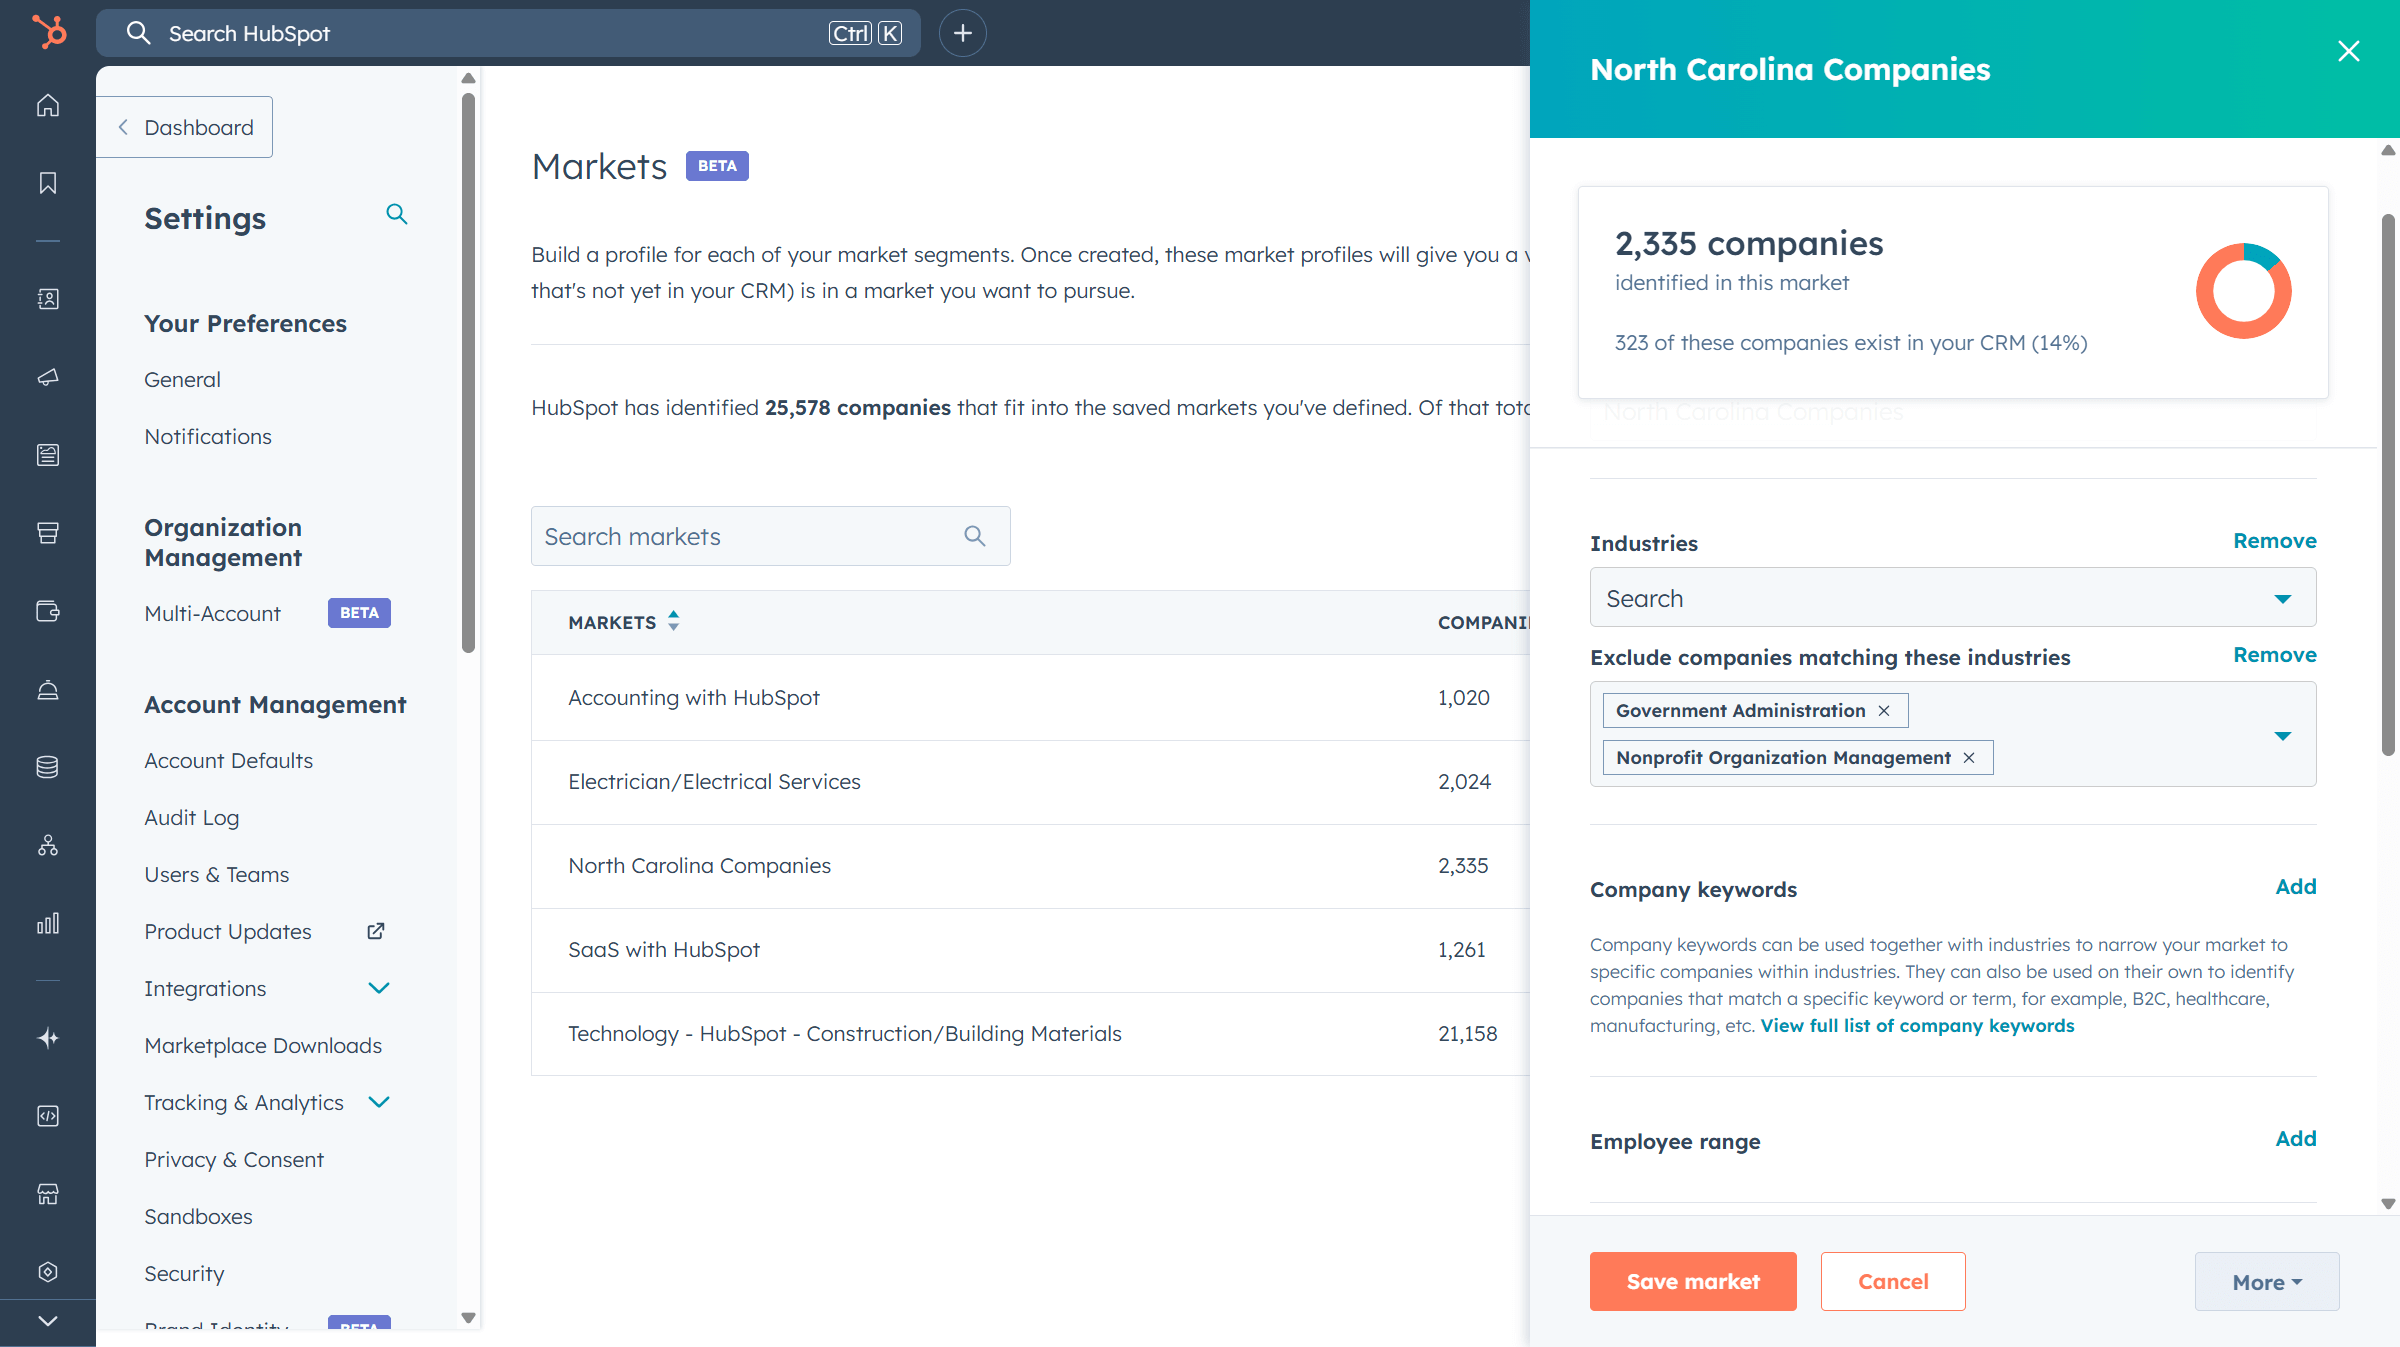Image resolution: width=2400 pixels, height=1347 pixels.
Task: Open Notifications settings
Action: point(208,437)
